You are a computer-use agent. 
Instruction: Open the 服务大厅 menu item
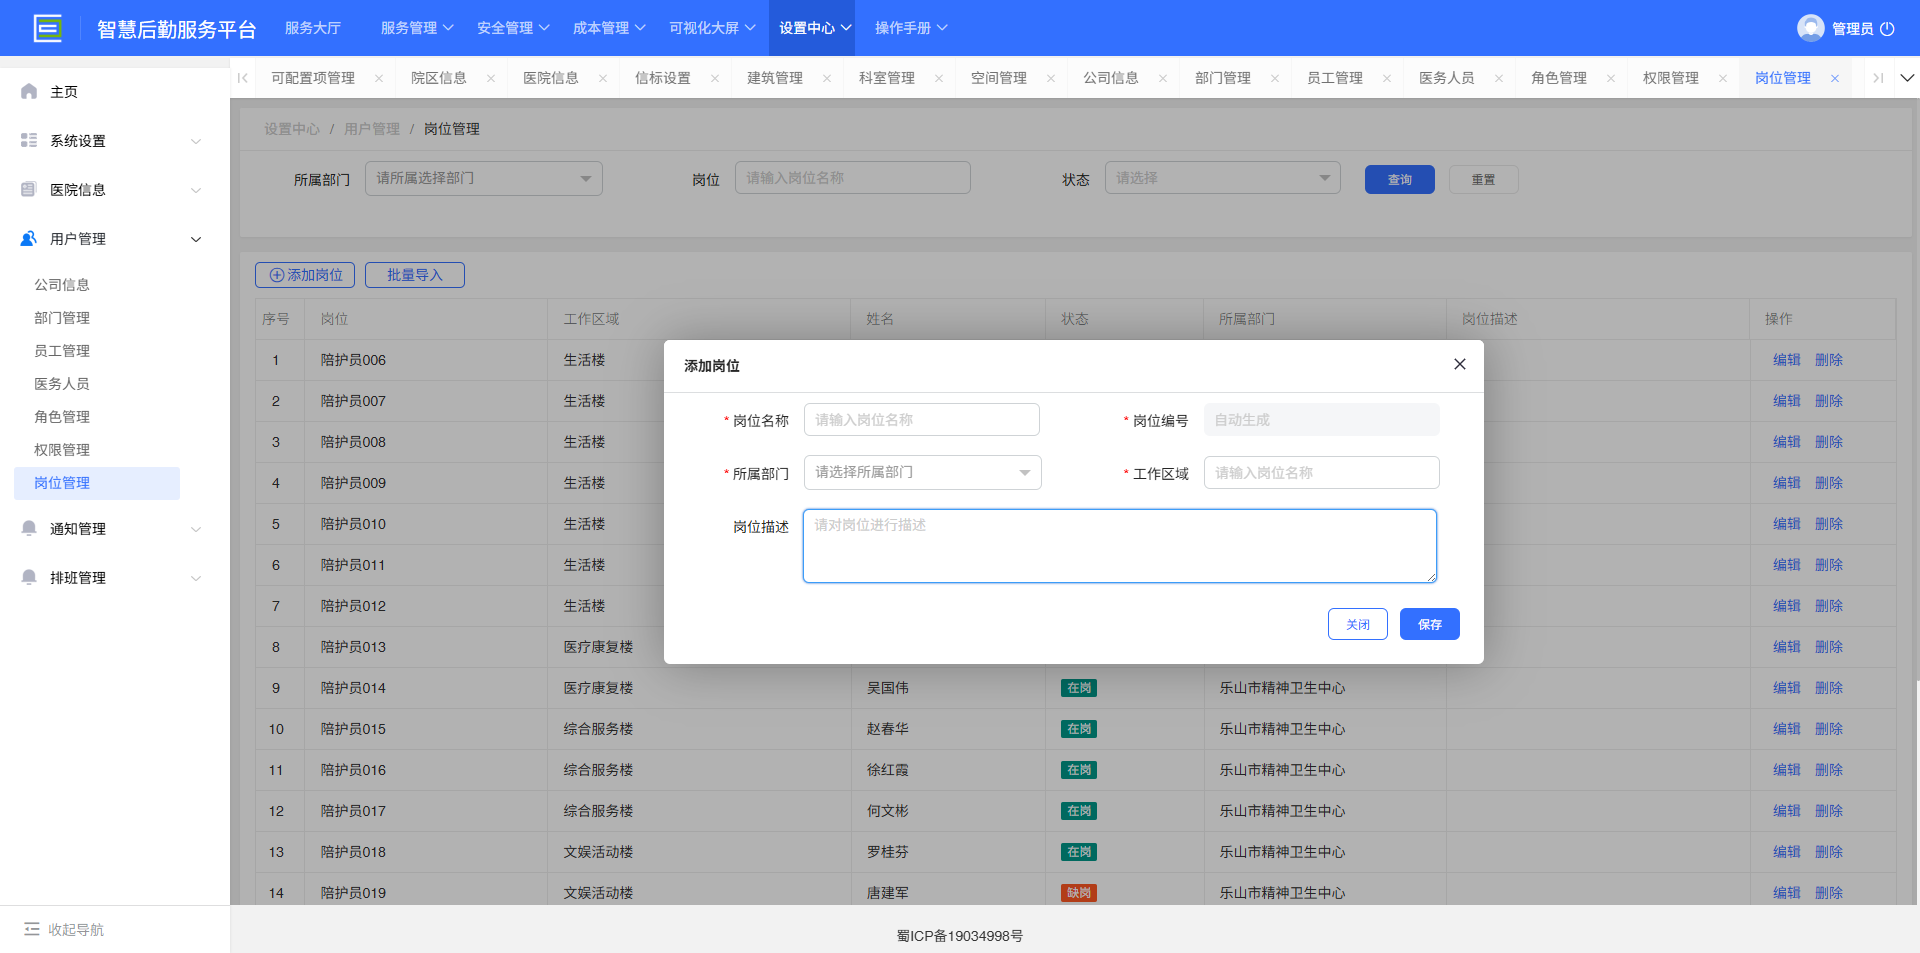tap(313, 28)
